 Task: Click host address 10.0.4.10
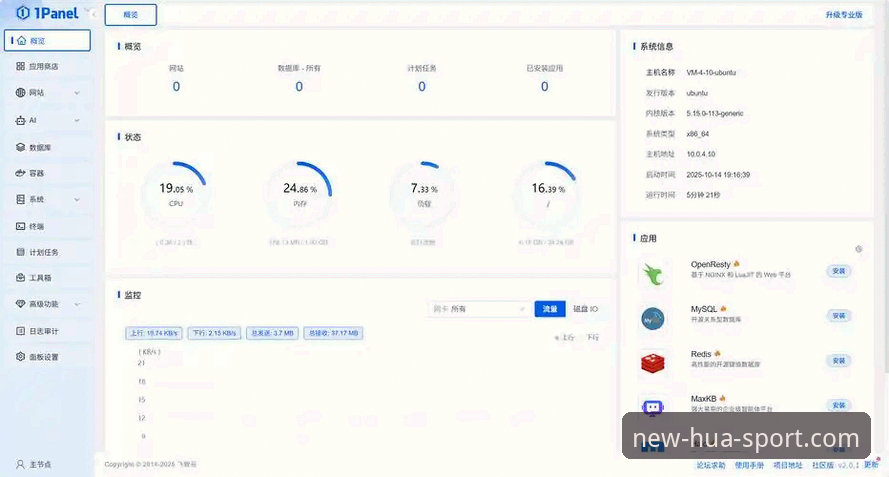[x=701, y=154]
